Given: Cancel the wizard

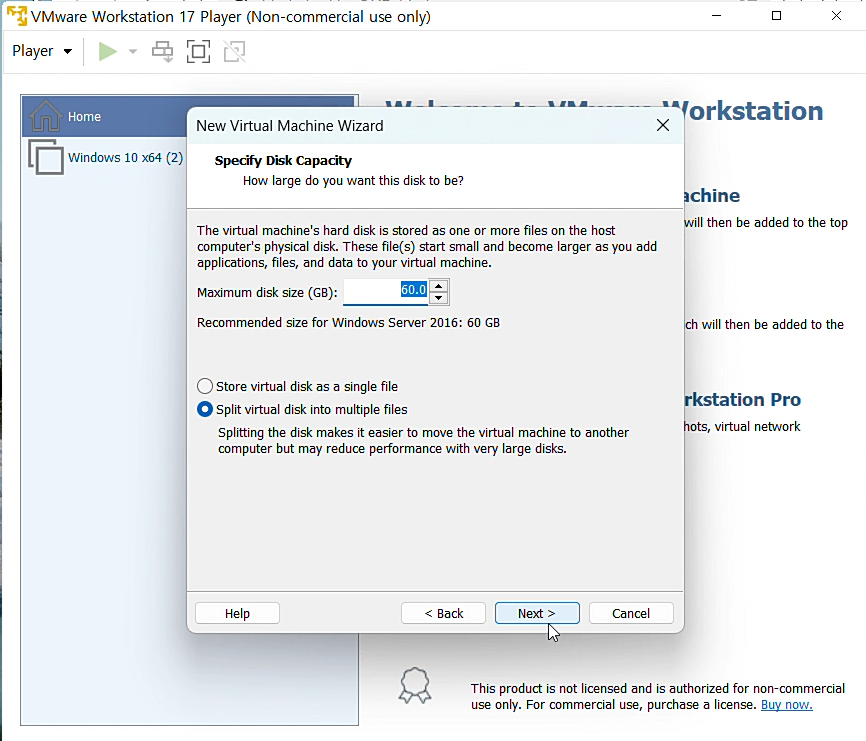Looking at the screenshot, I should (x=631, y=613).
